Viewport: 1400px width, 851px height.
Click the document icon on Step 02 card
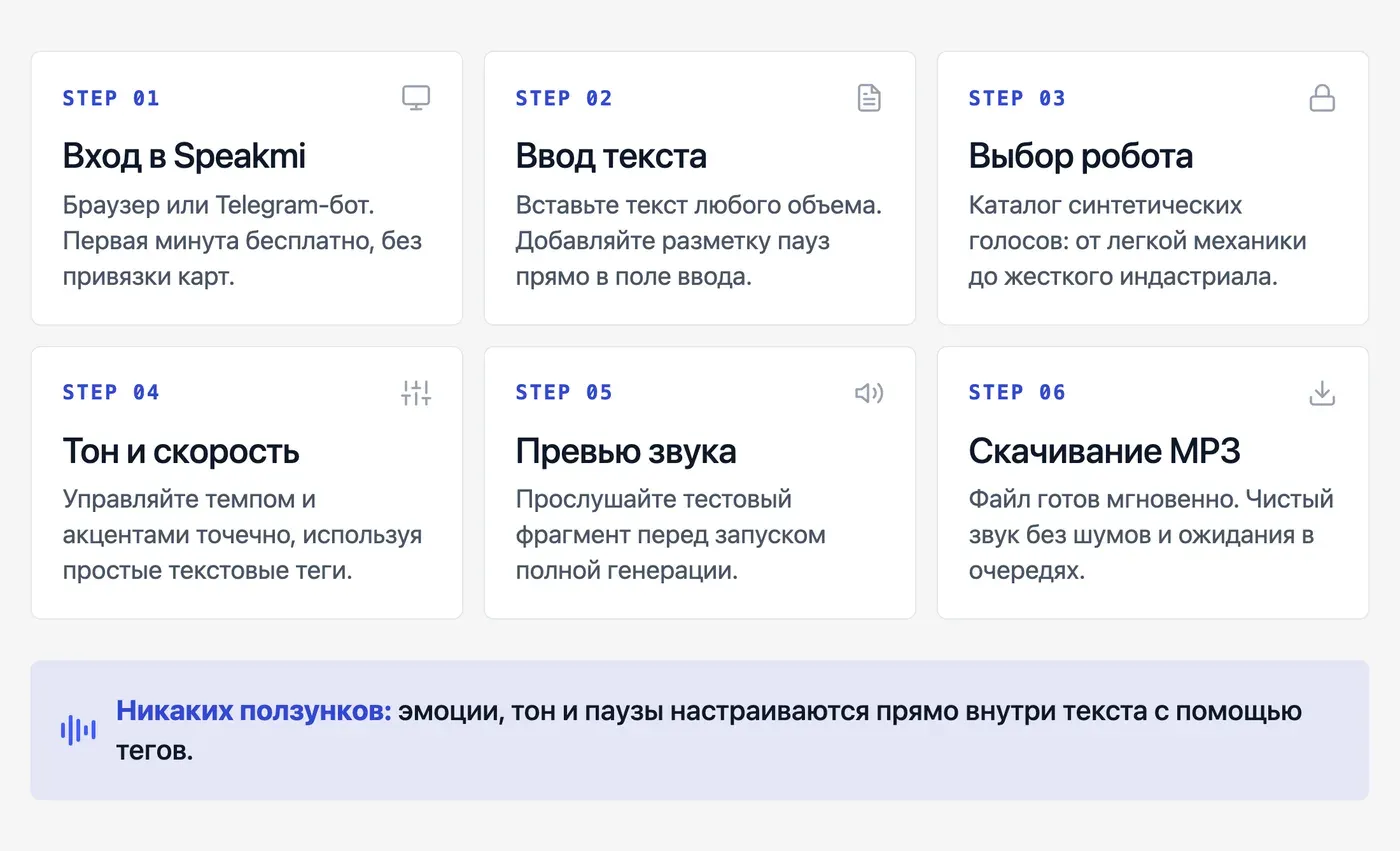(x=869, y=98)
